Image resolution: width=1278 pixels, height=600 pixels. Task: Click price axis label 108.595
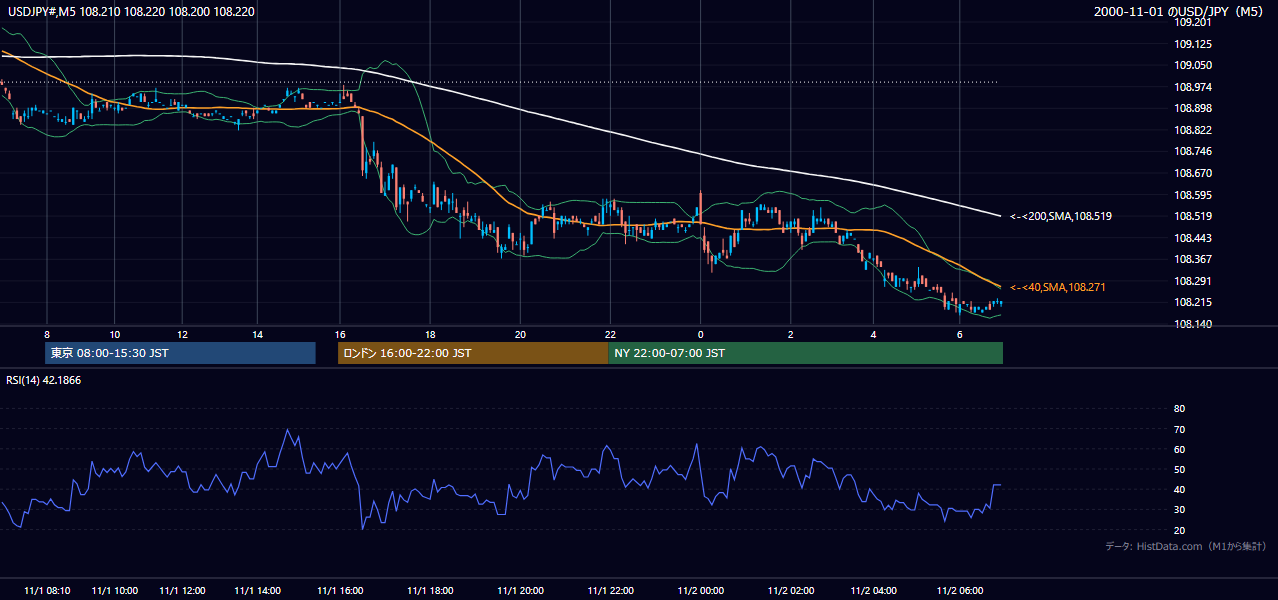pos(1193,195)
